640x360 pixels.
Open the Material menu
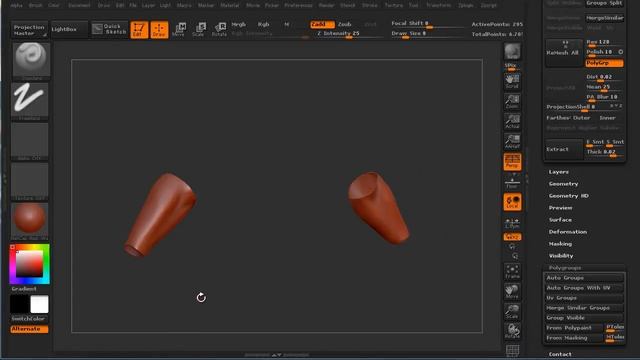point(230,5)
